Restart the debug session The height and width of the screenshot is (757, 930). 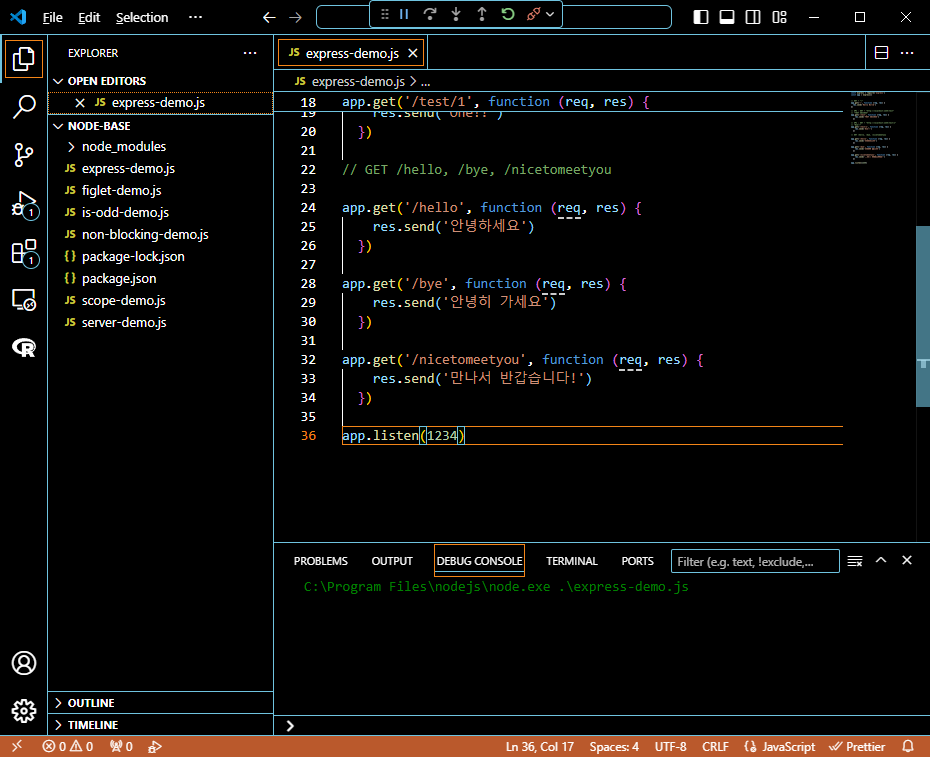(508, 14)
